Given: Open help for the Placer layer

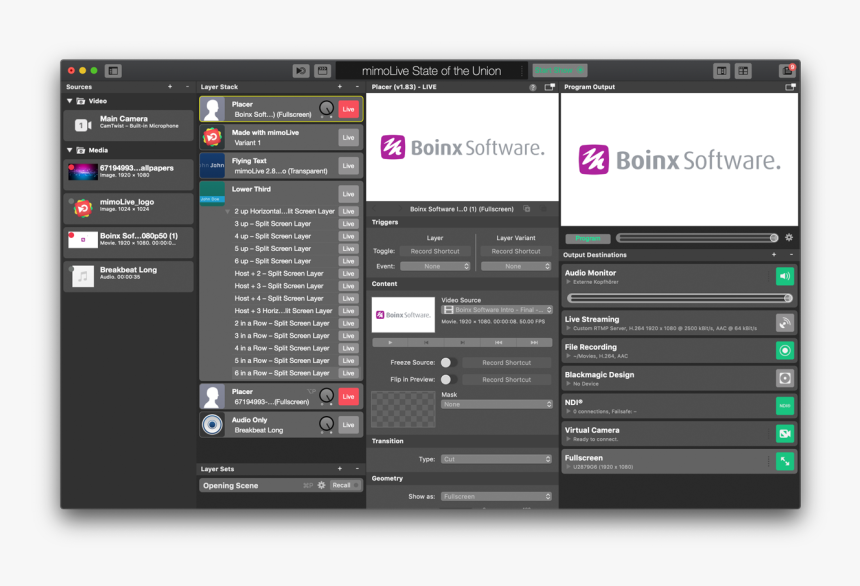Looking at the screenshot, I should coord(533,87).
